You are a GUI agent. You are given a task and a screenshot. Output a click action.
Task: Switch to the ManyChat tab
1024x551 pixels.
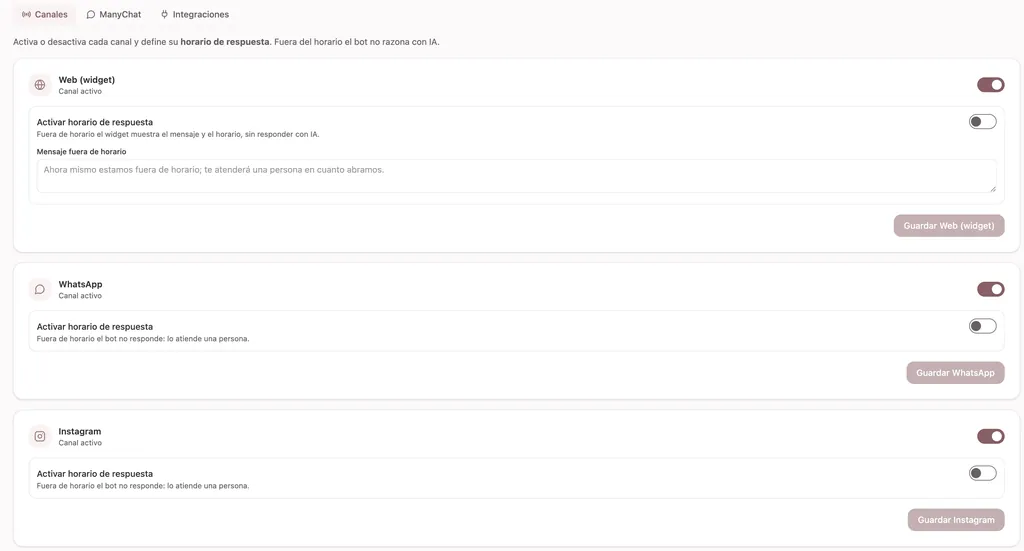pos(114,14)
